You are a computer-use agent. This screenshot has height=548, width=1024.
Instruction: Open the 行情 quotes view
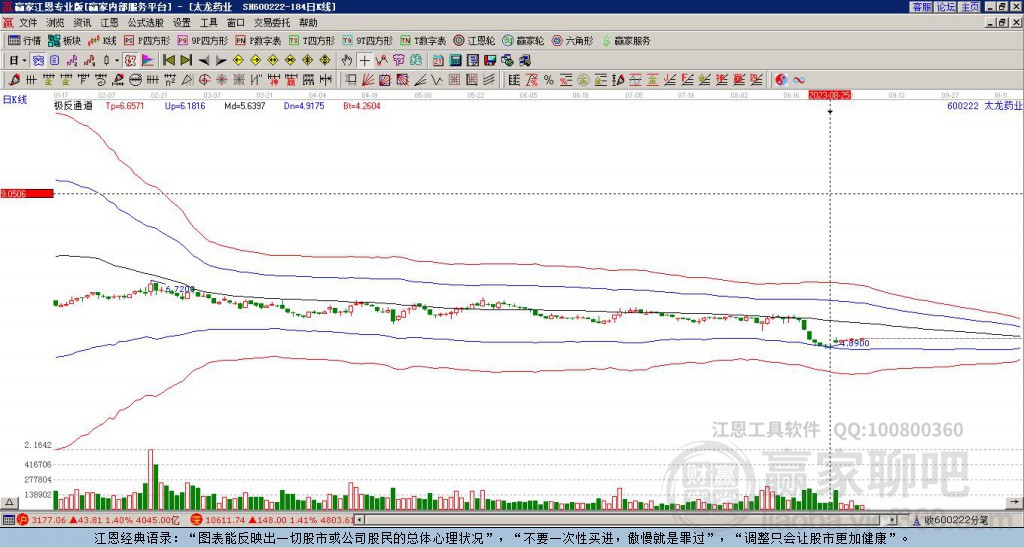click(25, 41)
